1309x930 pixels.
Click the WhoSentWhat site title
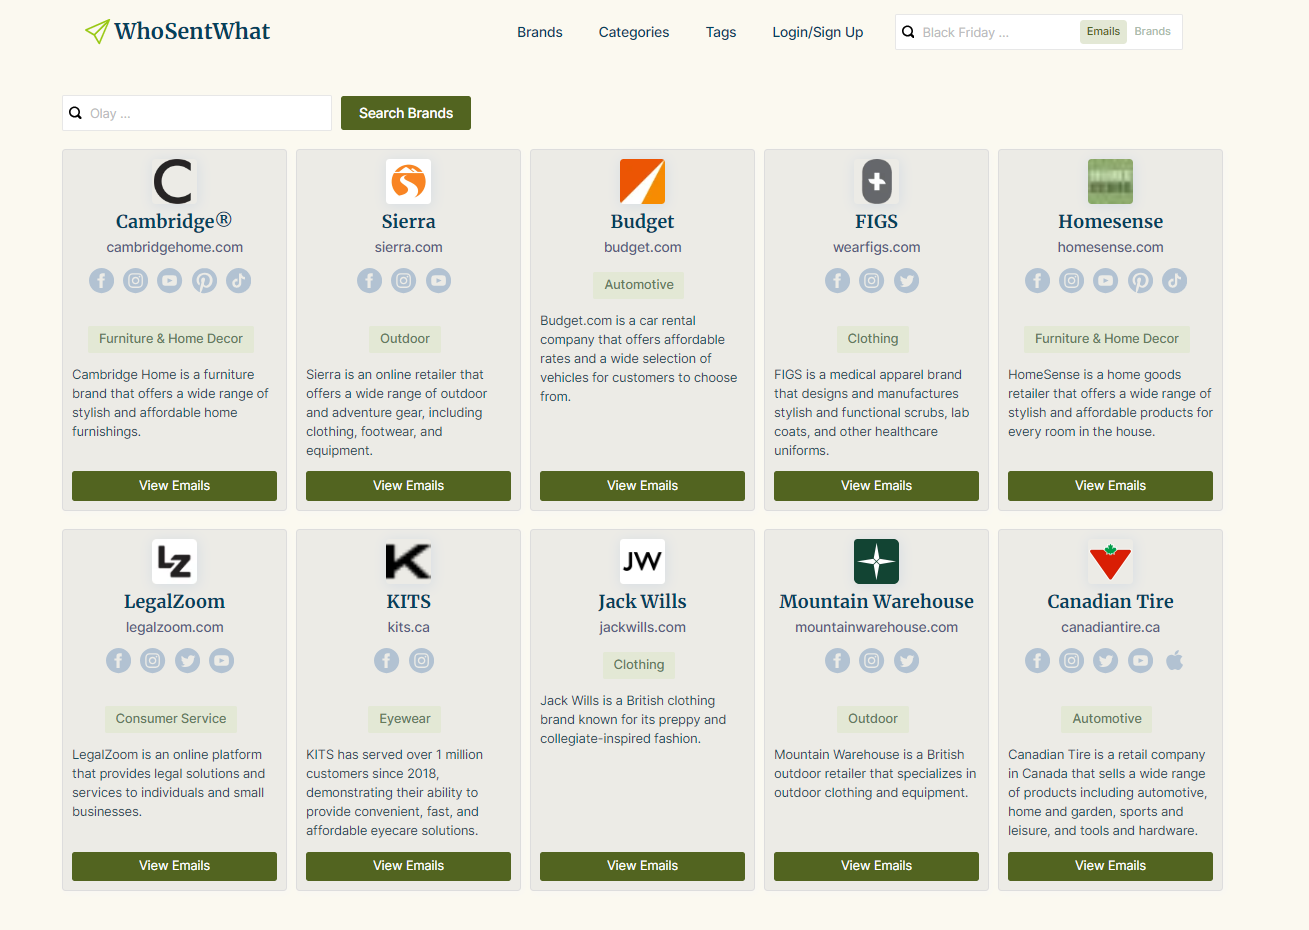192,31
